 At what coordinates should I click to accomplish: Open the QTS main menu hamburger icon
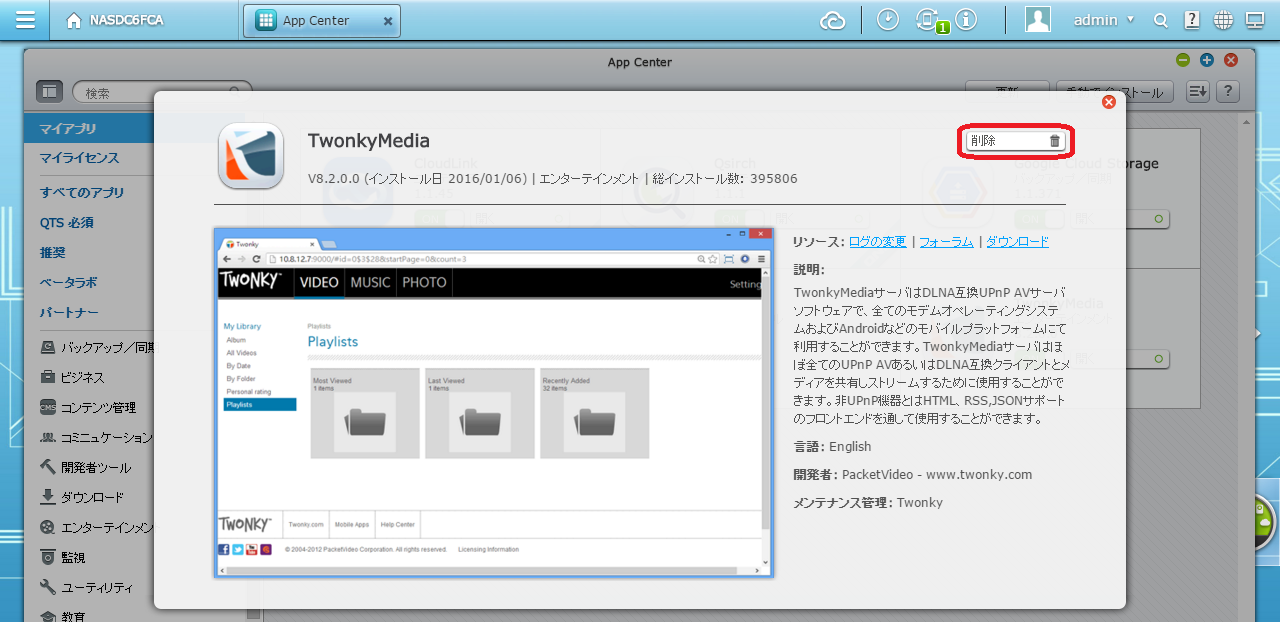coord(26,20)
